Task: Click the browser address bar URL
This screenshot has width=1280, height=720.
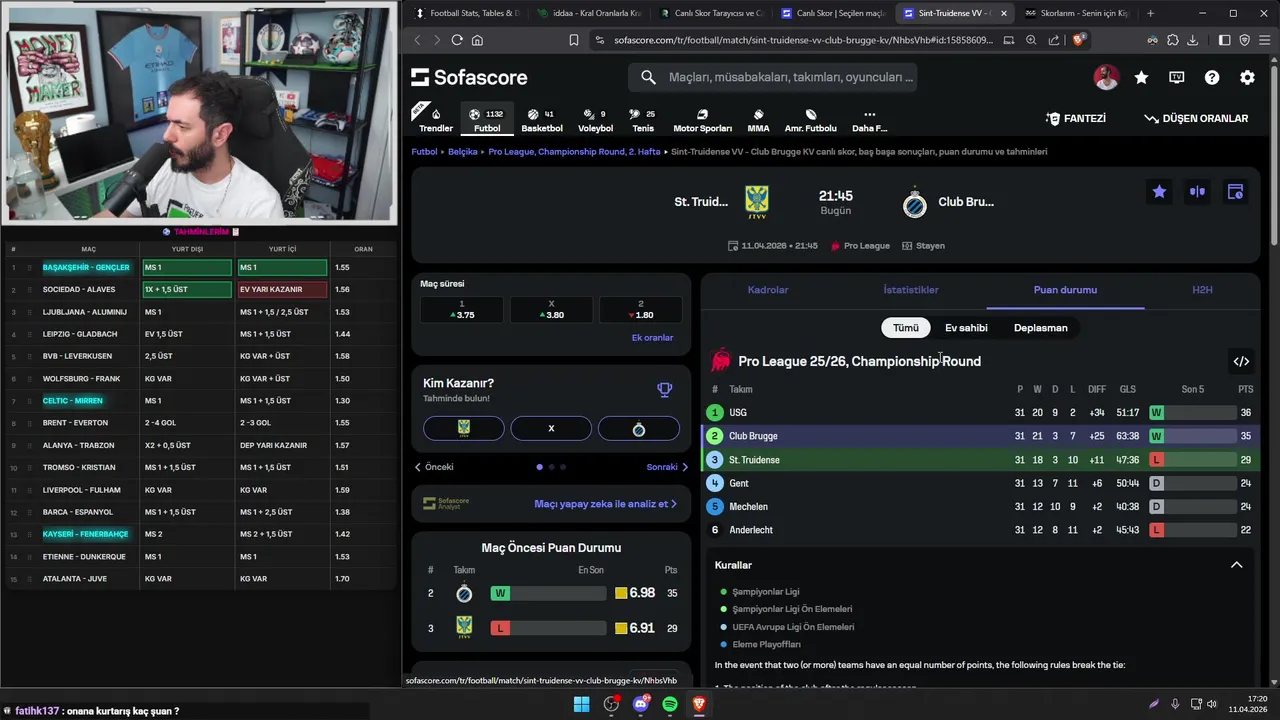Action: [x=804, y=40]
